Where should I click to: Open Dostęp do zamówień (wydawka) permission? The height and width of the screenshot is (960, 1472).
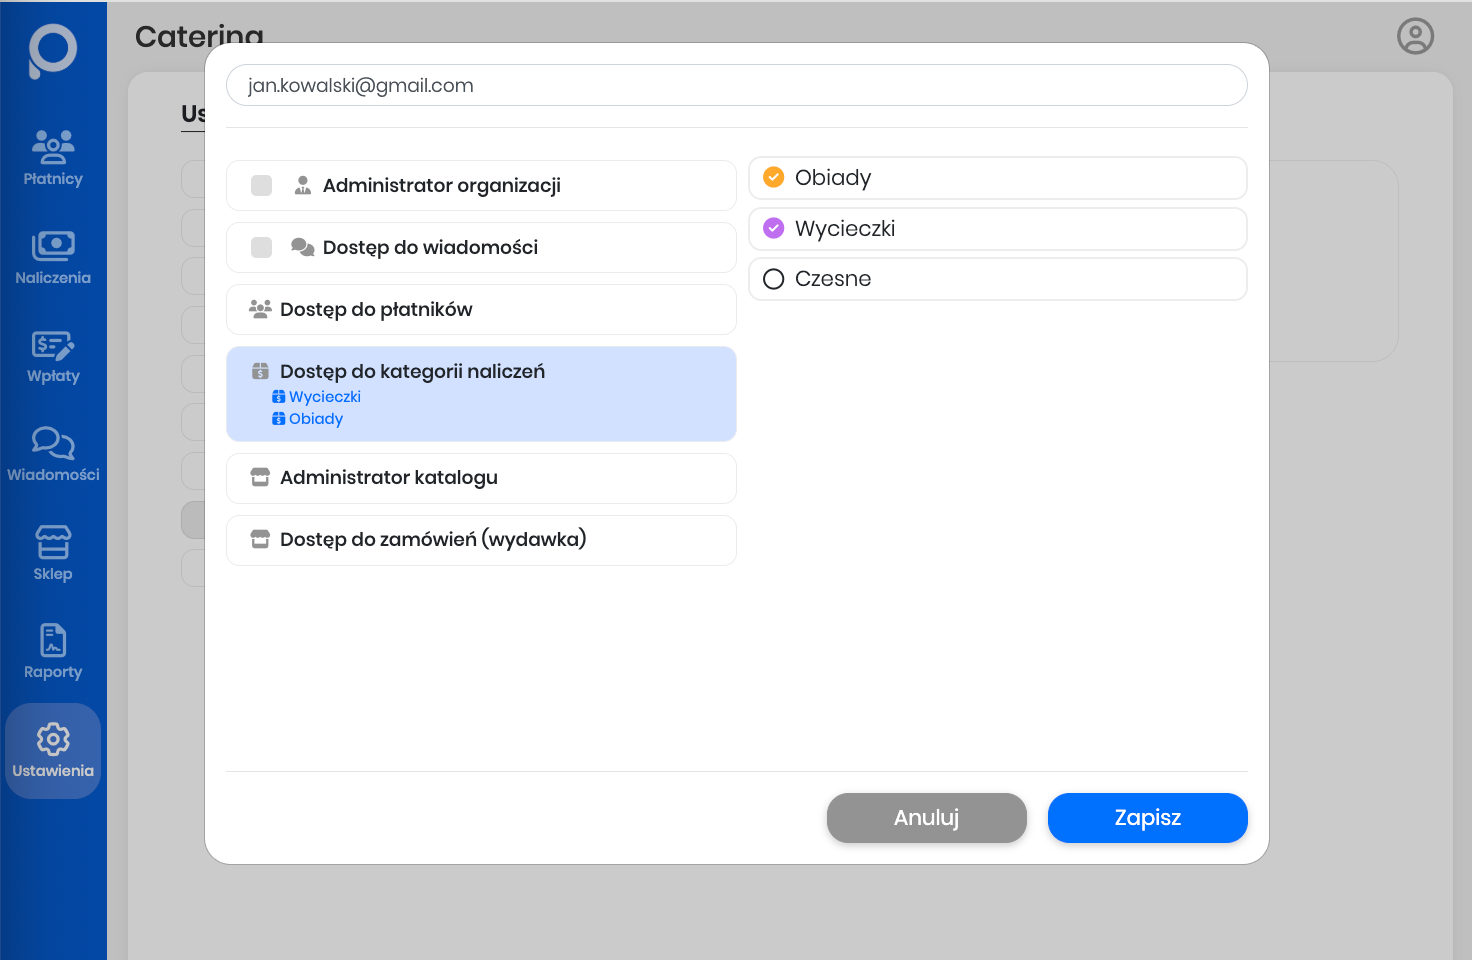pyautogui.click(x=481, y=540)
